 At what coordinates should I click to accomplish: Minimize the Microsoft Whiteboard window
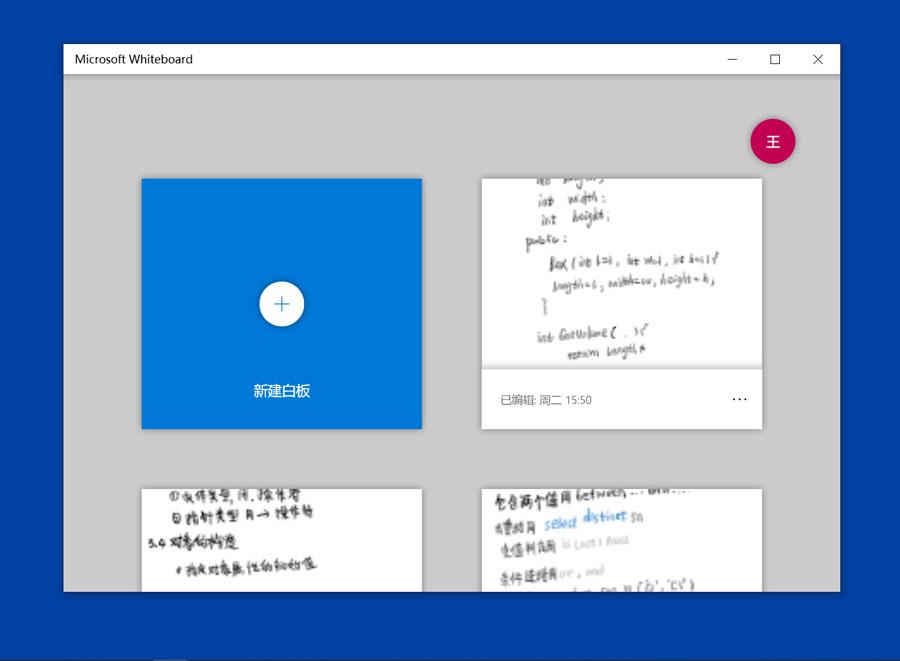point(732,59)
